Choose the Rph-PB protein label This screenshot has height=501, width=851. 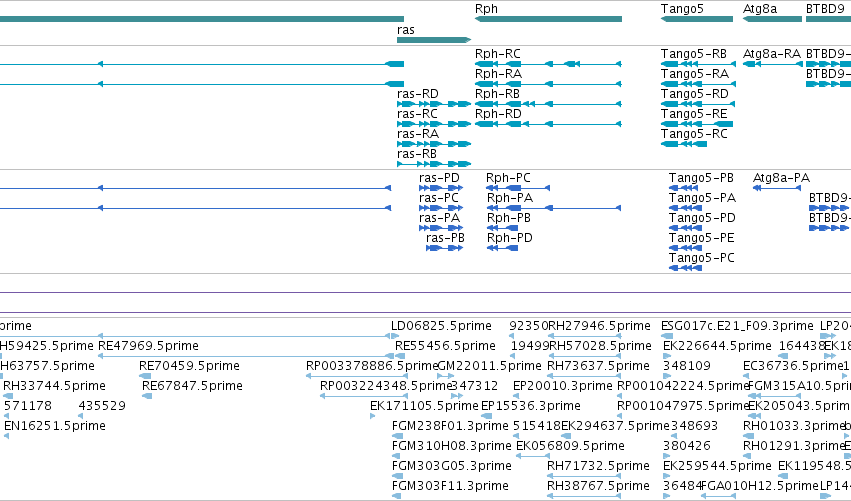coord(509,218)
